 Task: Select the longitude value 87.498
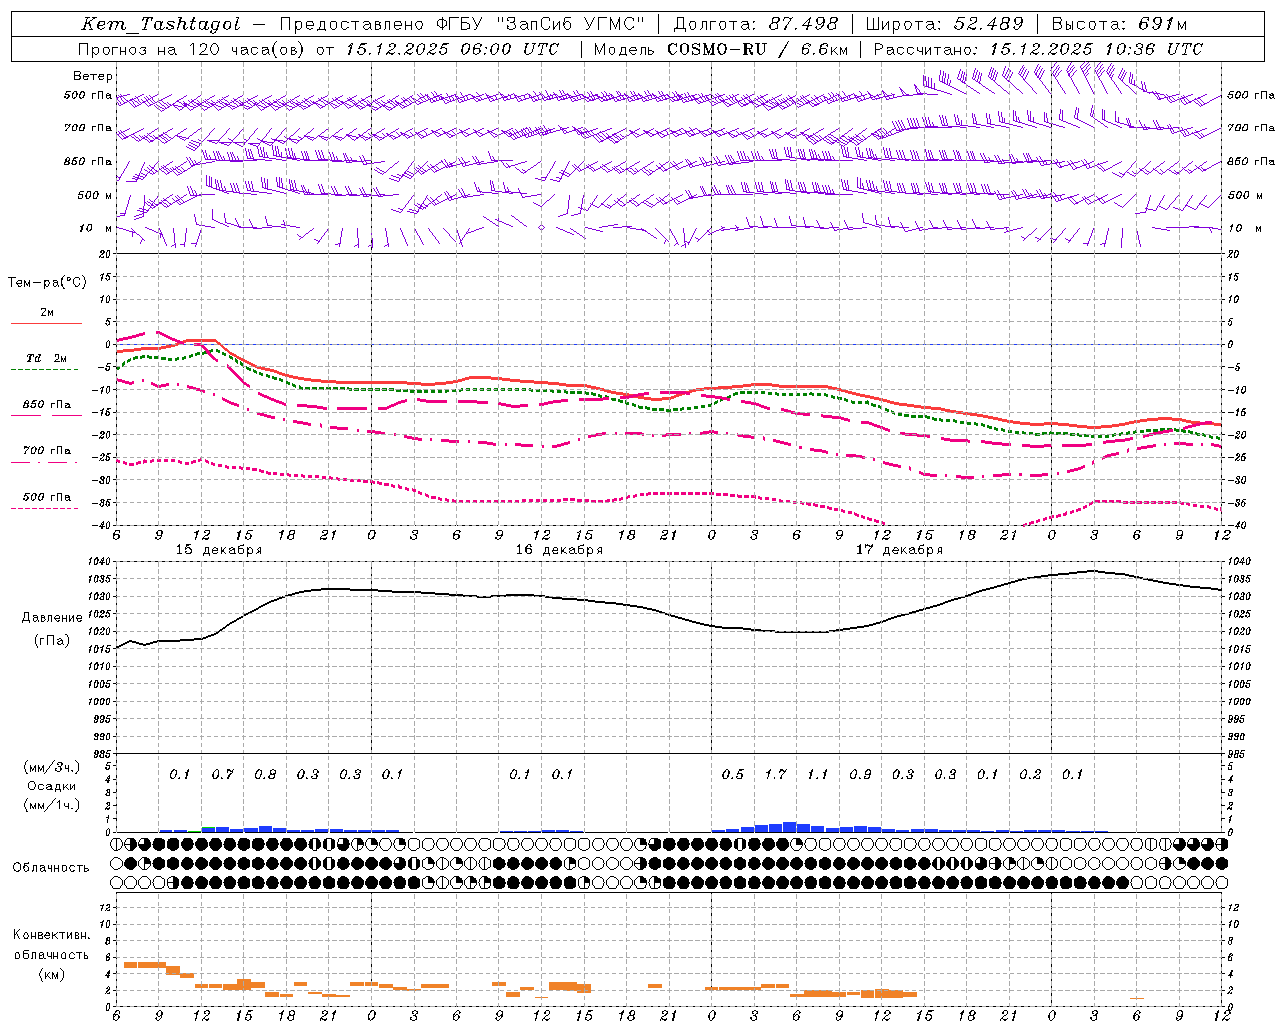(x=804, y=24)
